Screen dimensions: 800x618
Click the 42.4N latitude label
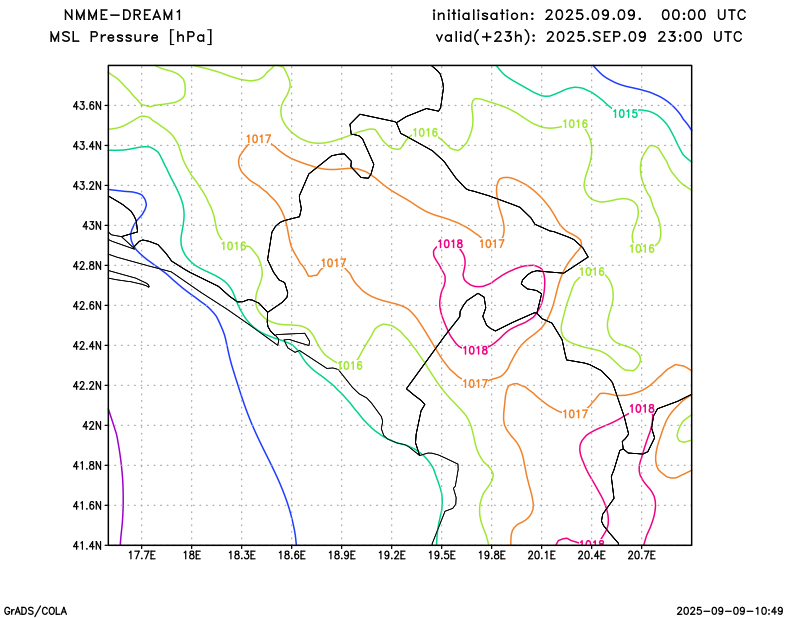pyautogui.click(x=87, y=345)
